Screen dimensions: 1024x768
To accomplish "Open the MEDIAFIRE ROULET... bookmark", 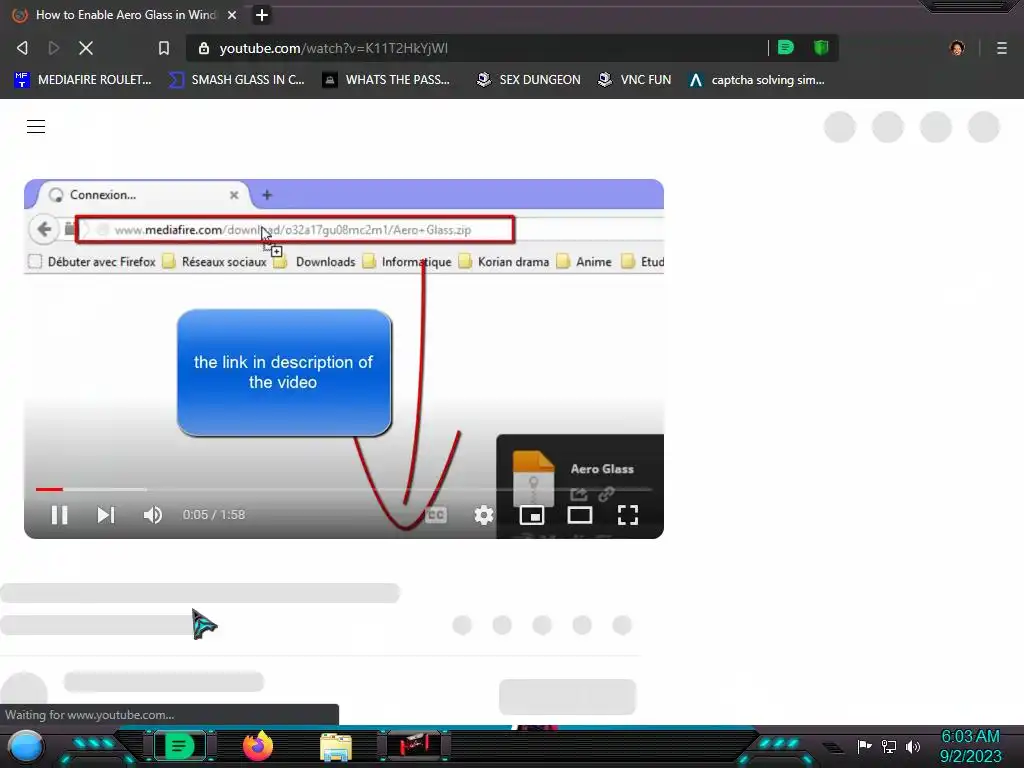I will pyautogui.click(x=83, y=80).
